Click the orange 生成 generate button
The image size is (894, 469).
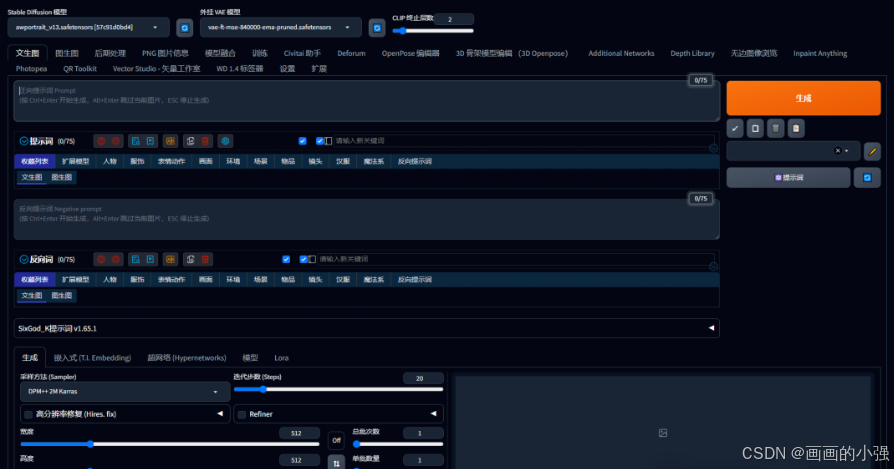click(803, 98)
